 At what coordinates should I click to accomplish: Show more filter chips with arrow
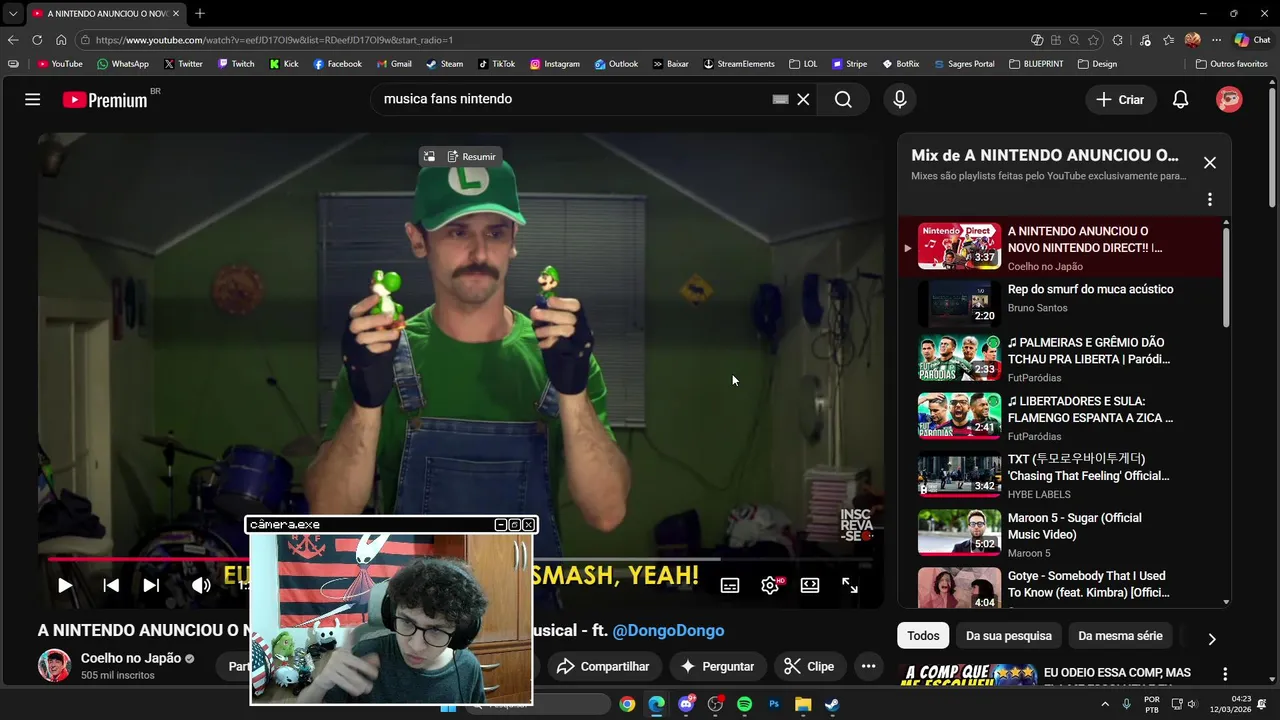1212,639
